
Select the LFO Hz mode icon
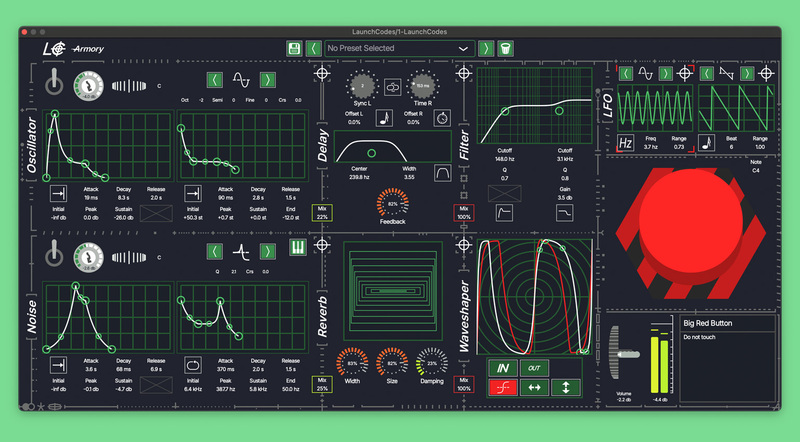[x=626, y=143]
